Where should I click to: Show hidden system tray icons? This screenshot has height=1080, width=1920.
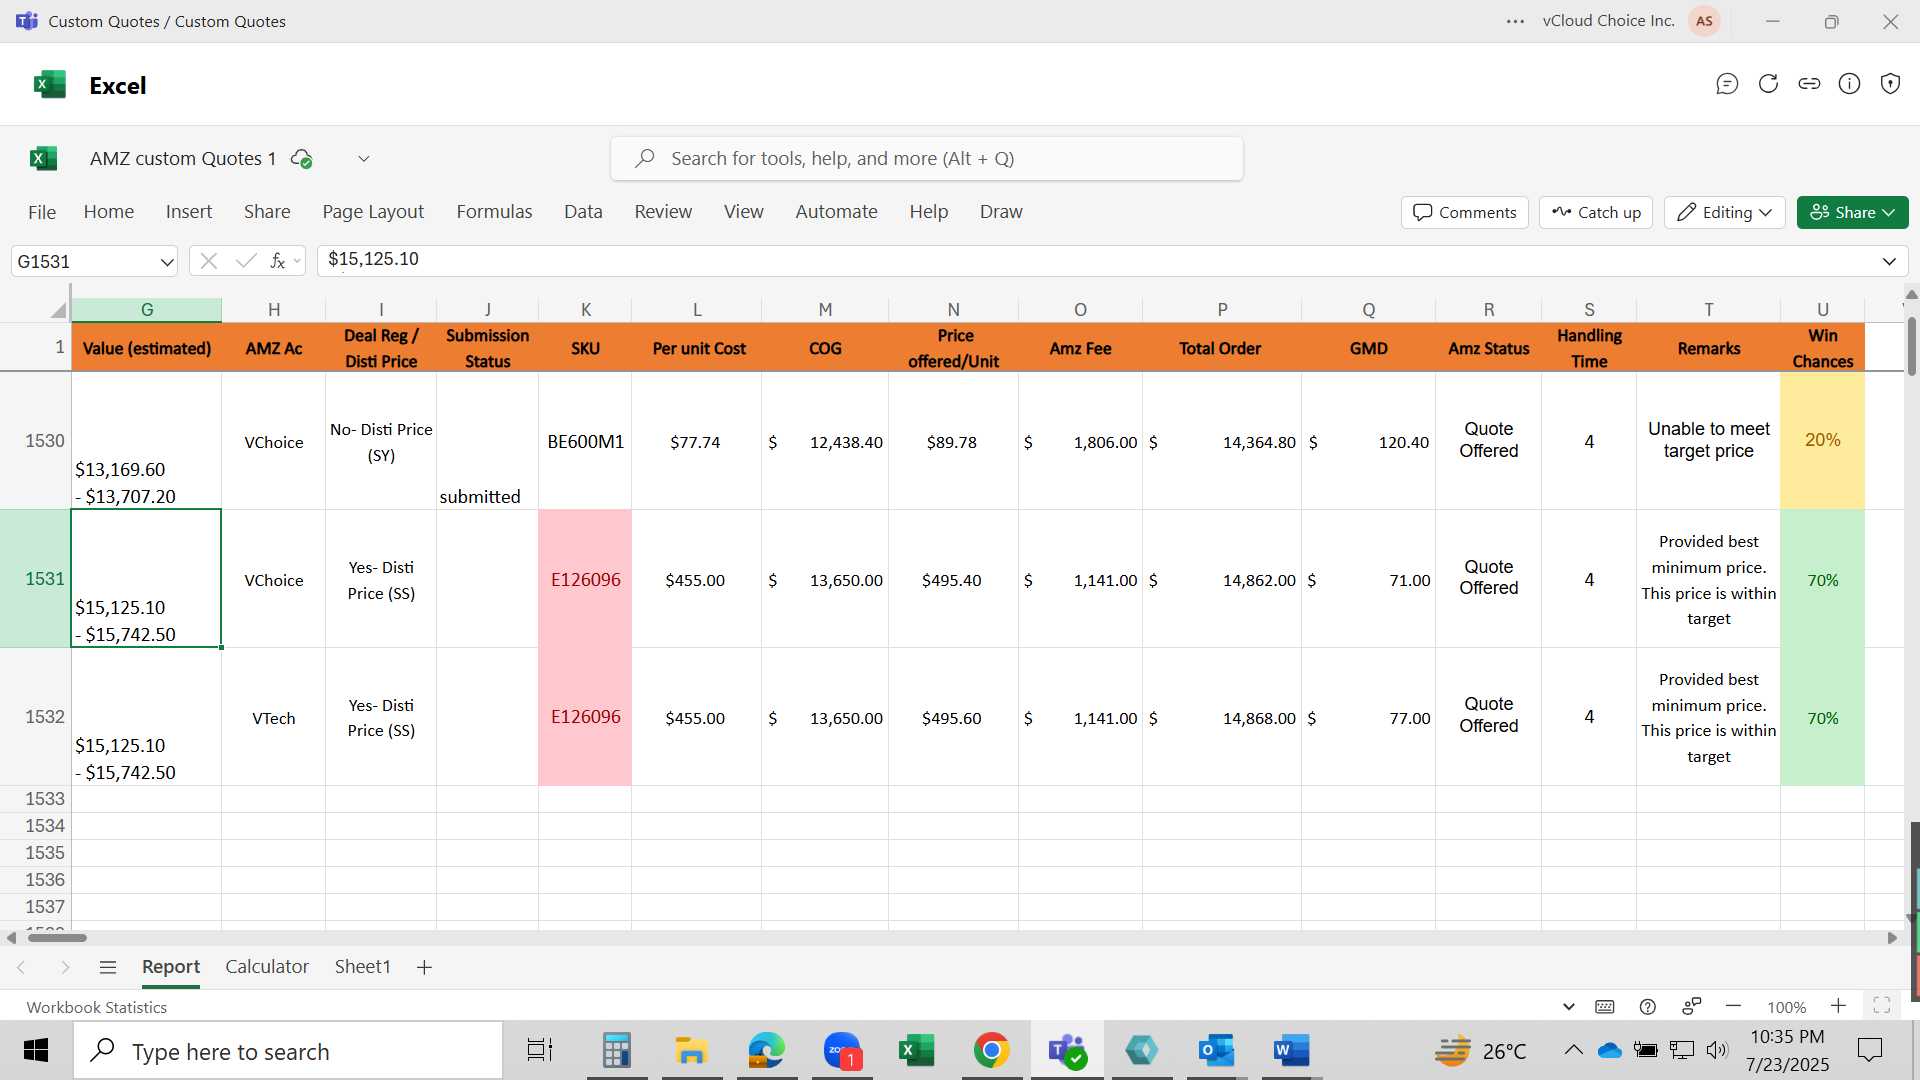click(1573, 1050)
